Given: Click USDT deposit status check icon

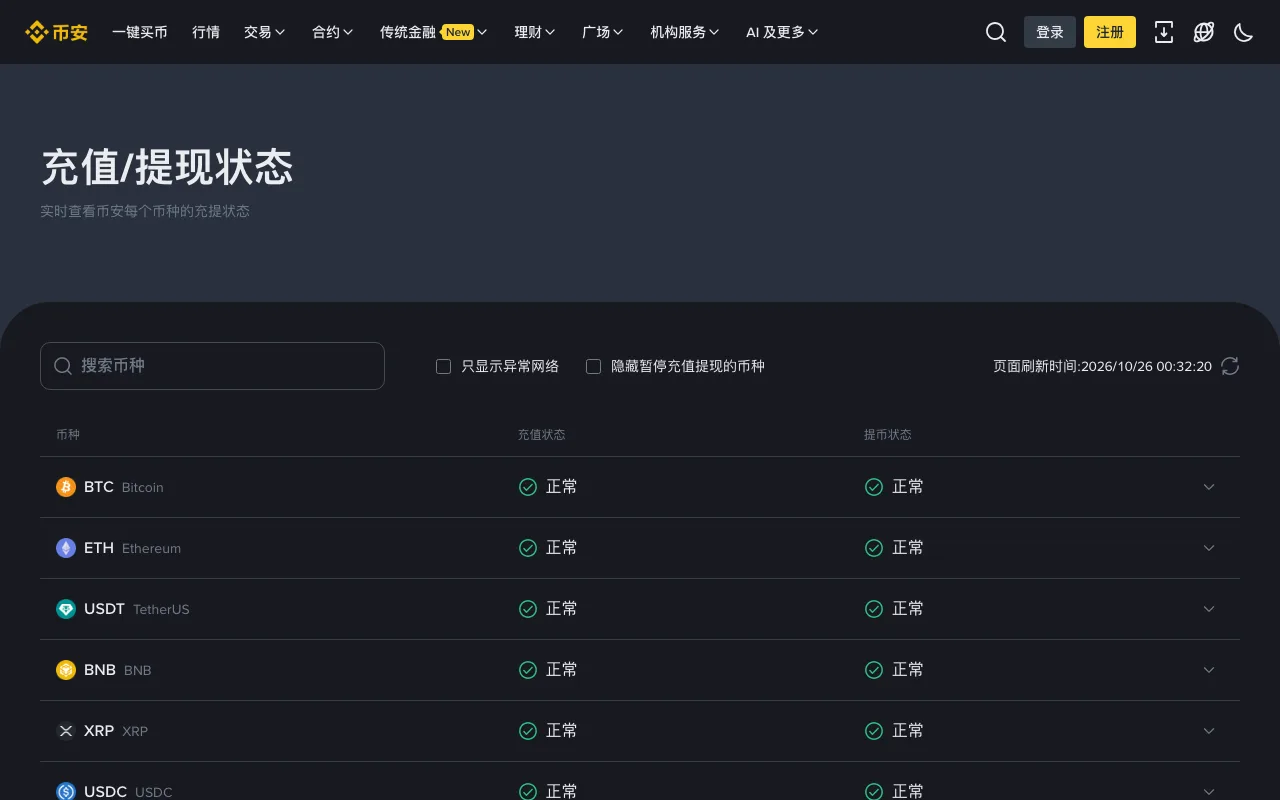Looking at the screenshot, I should click(528, 609).
